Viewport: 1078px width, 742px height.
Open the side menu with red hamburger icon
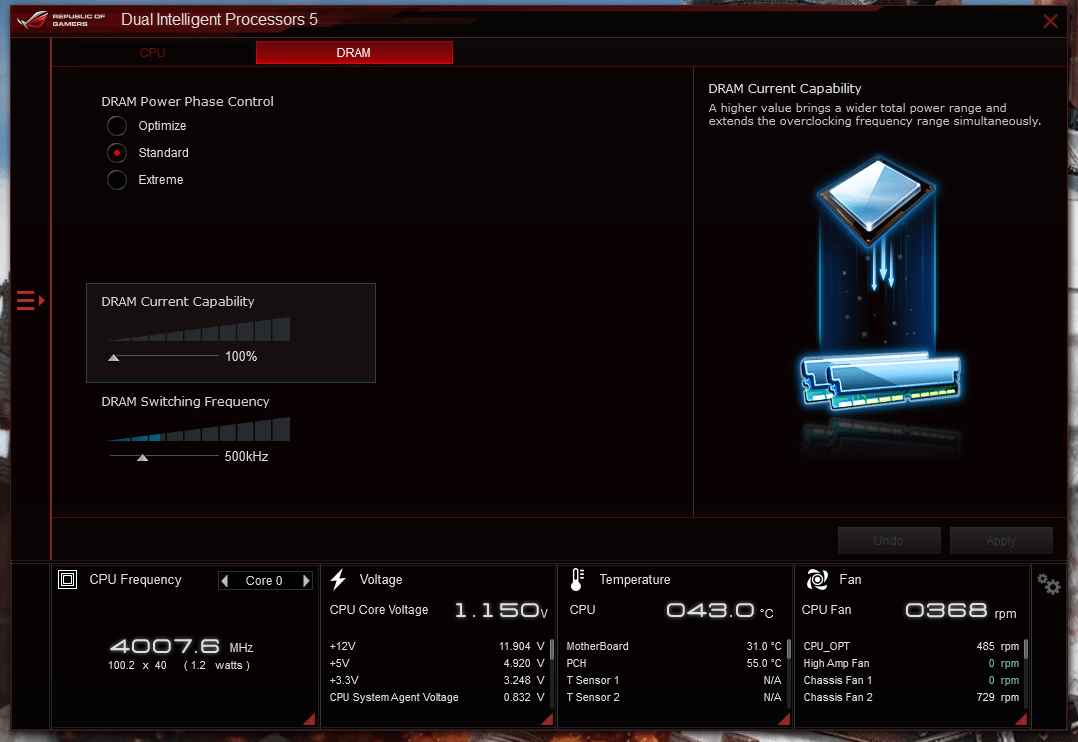(30, 301)
